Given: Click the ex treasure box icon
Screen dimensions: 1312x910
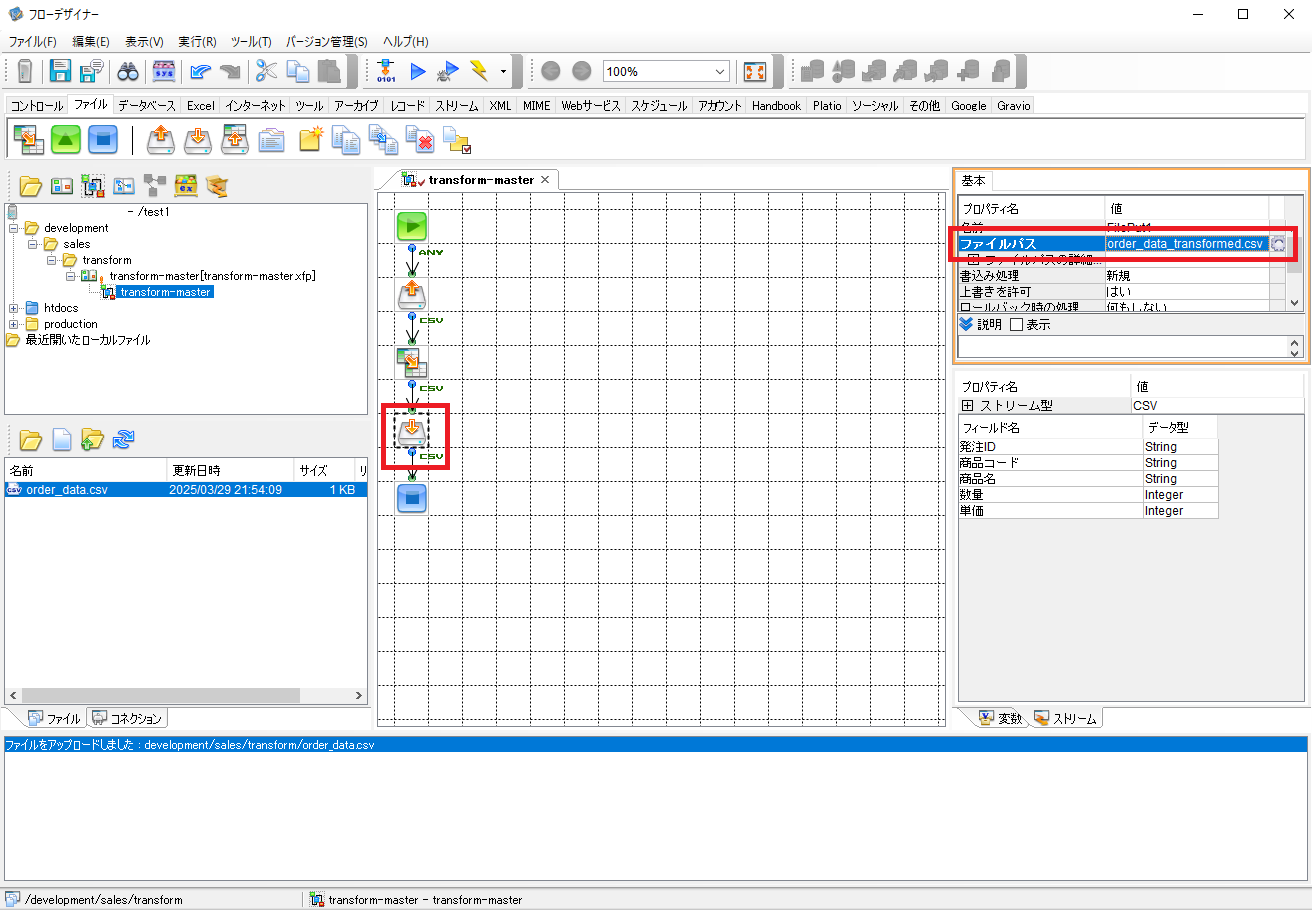Looking at the screenshot, I should (x=186, y=185).
